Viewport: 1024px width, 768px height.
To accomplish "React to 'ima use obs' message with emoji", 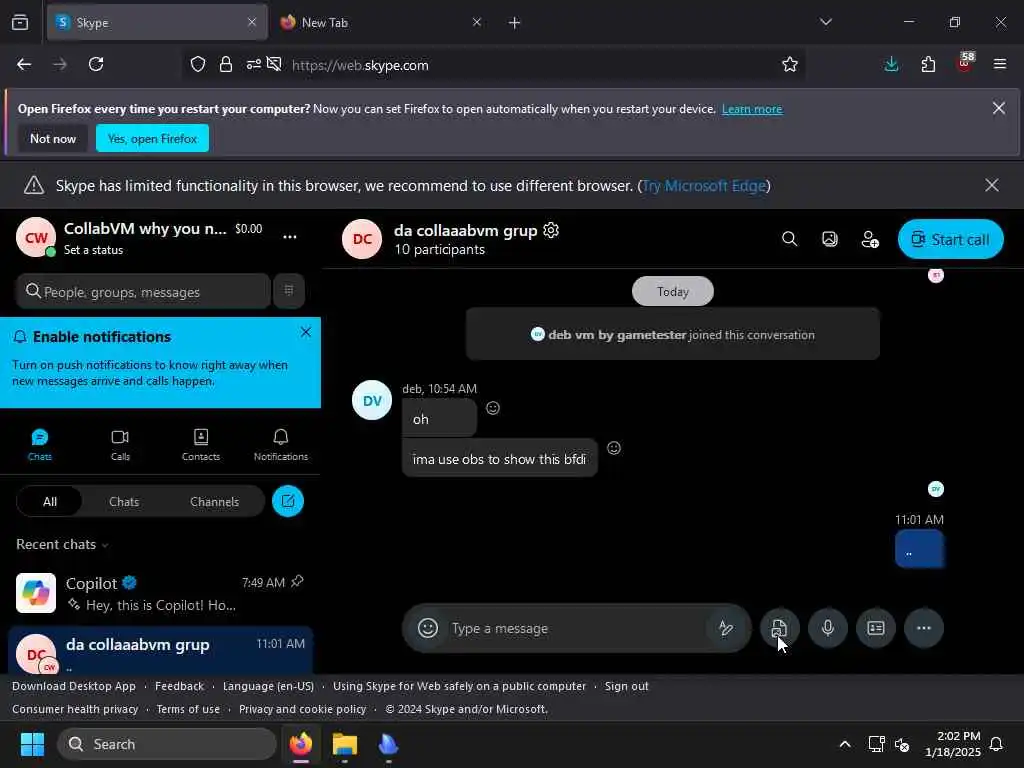I will pyautogui.click(x=614, y=448).
